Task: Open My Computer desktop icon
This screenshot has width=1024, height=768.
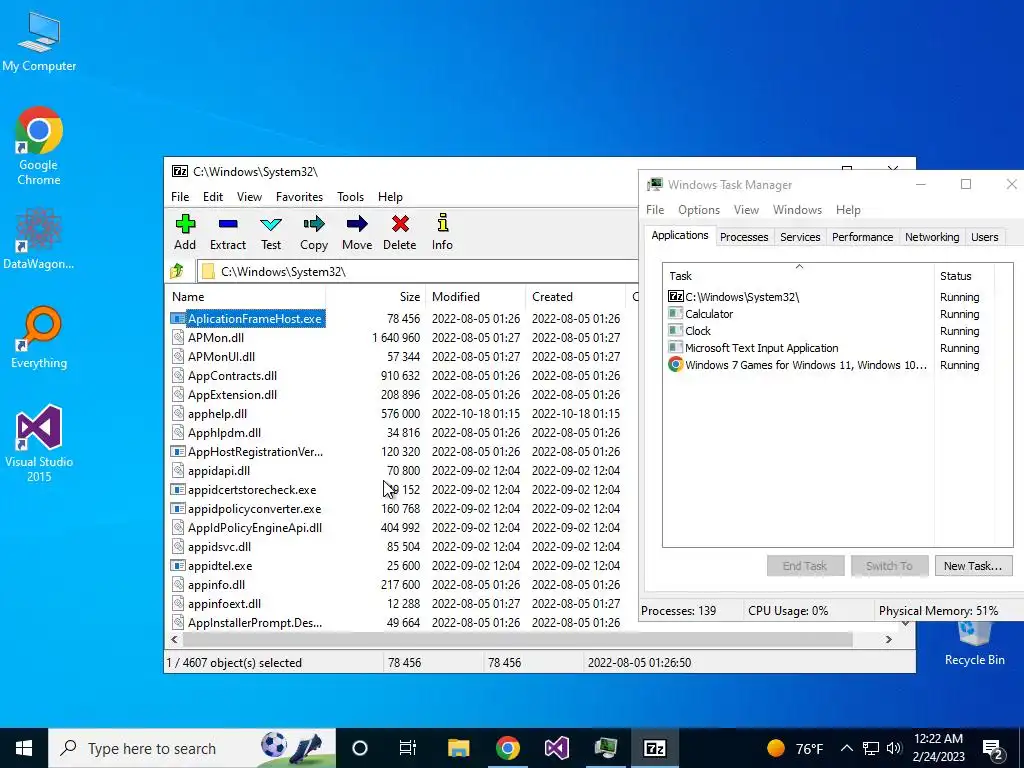Action: [39, 42]
